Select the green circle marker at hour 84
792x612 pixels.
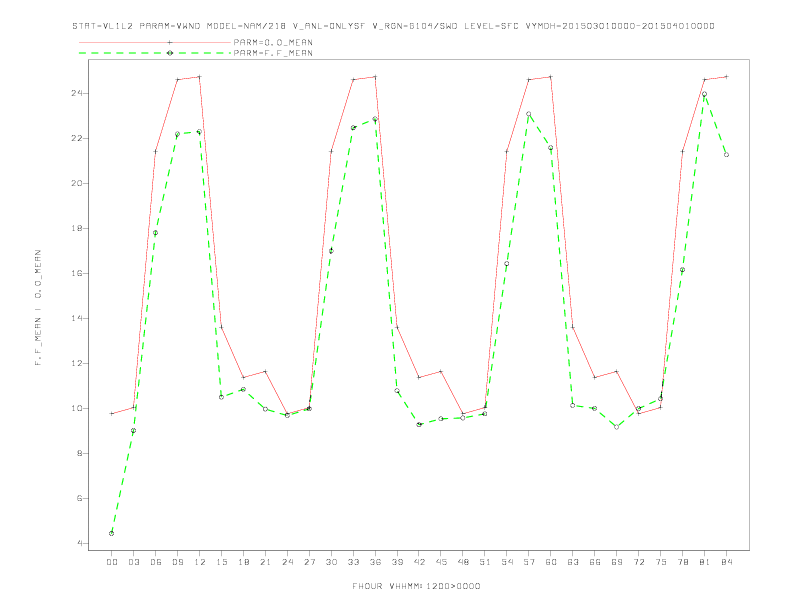726,155
